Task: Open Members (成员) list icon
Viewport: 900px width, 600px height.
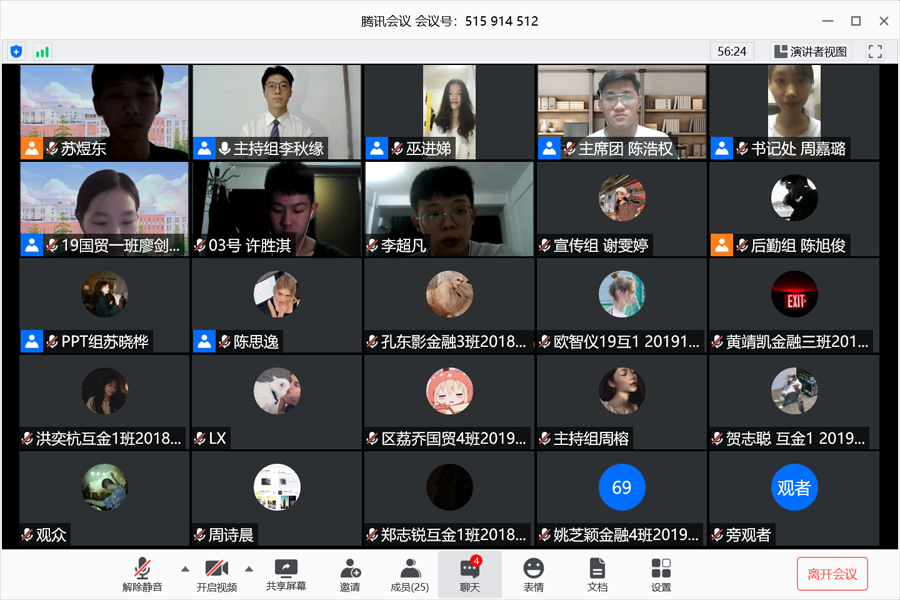Action: [x=409, y=574]
